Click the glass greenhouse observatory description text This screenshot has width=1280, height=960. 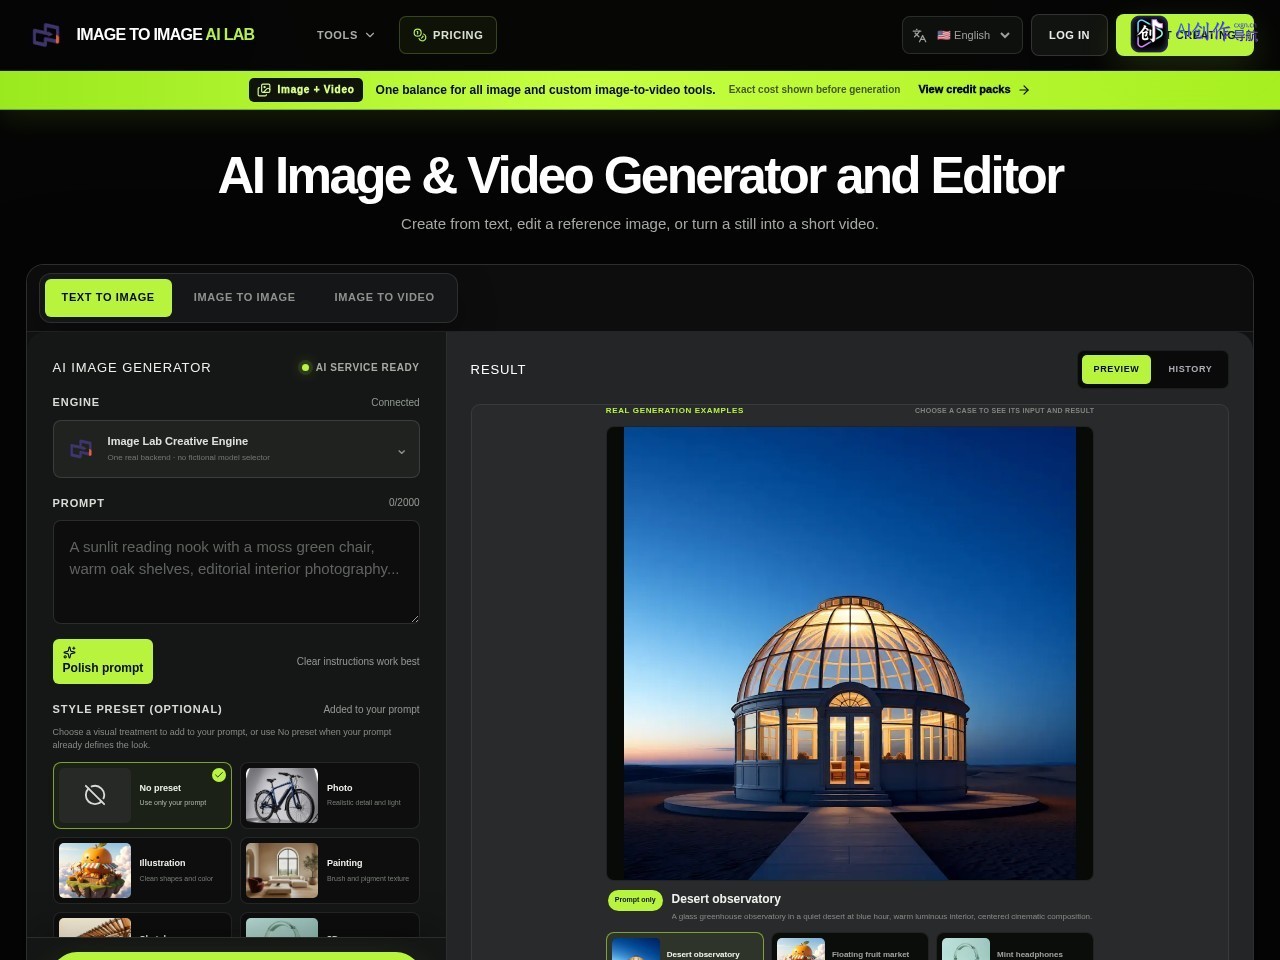[x=882, y=917]
